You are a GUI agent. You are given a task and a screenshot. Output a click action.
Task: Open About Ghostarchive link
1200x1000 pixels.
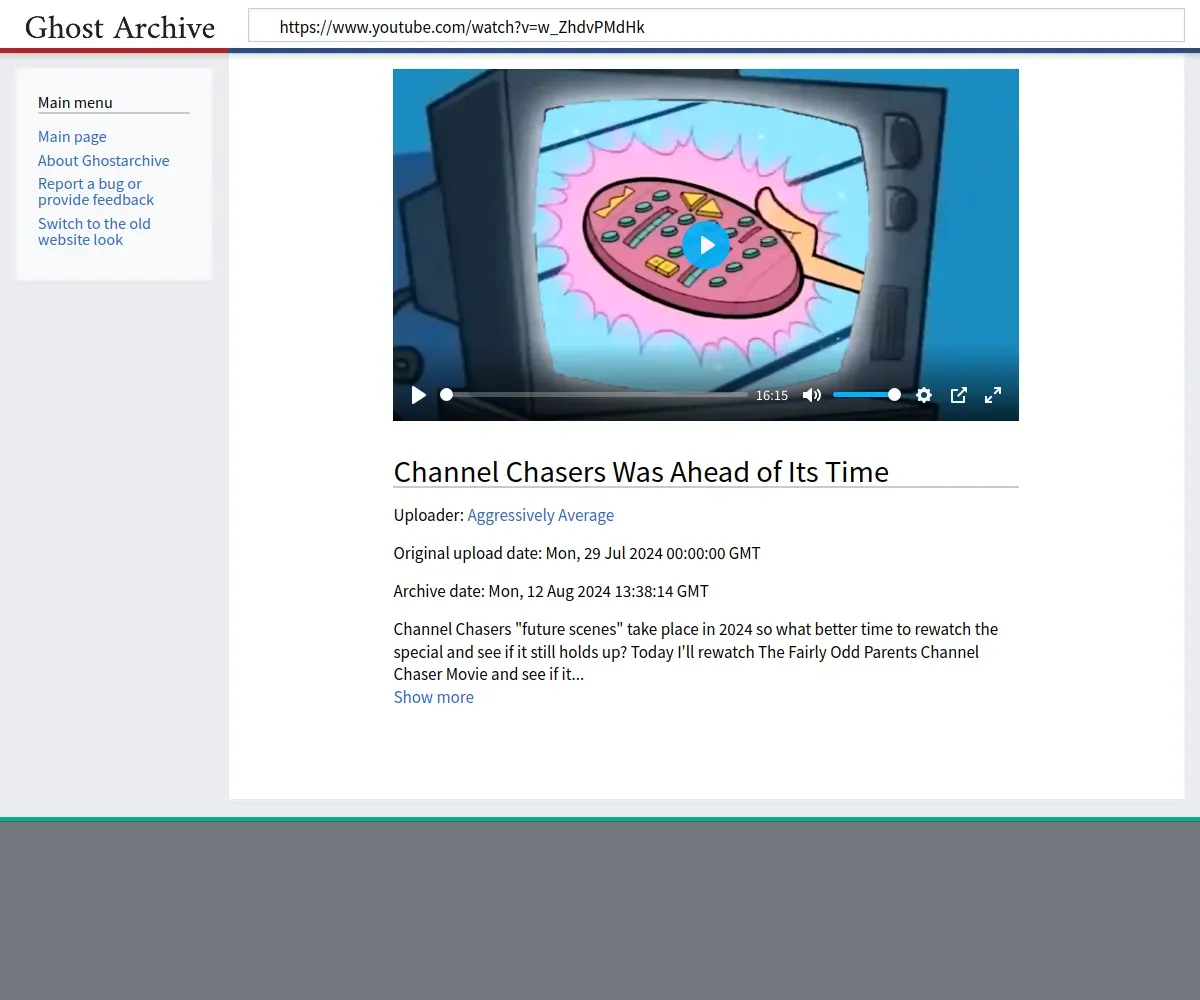click(x=104, y=161)
